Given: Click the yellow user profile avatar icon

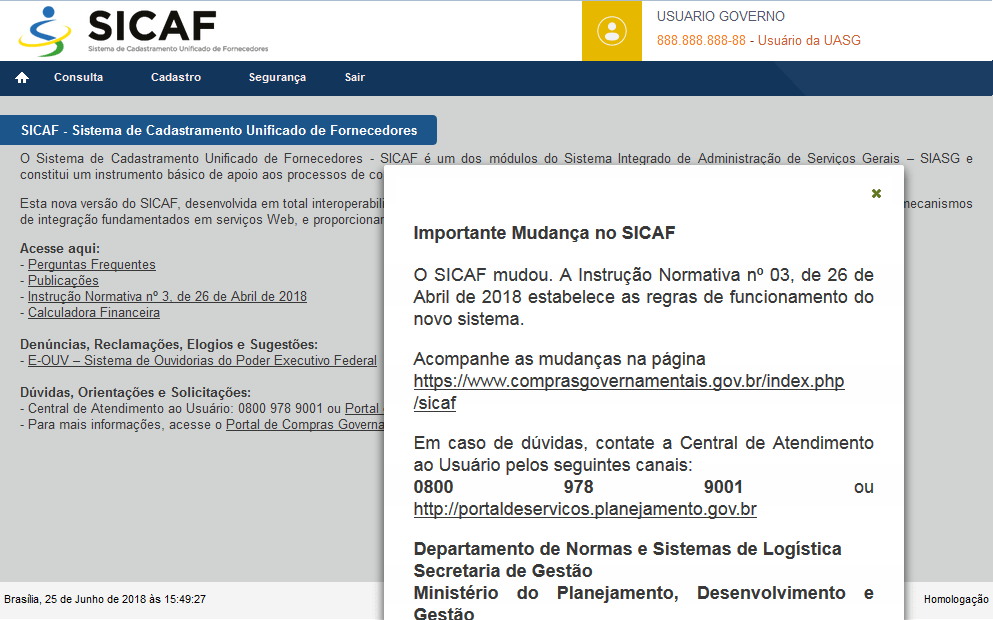Looking at the screenshot, I should 612,31.
